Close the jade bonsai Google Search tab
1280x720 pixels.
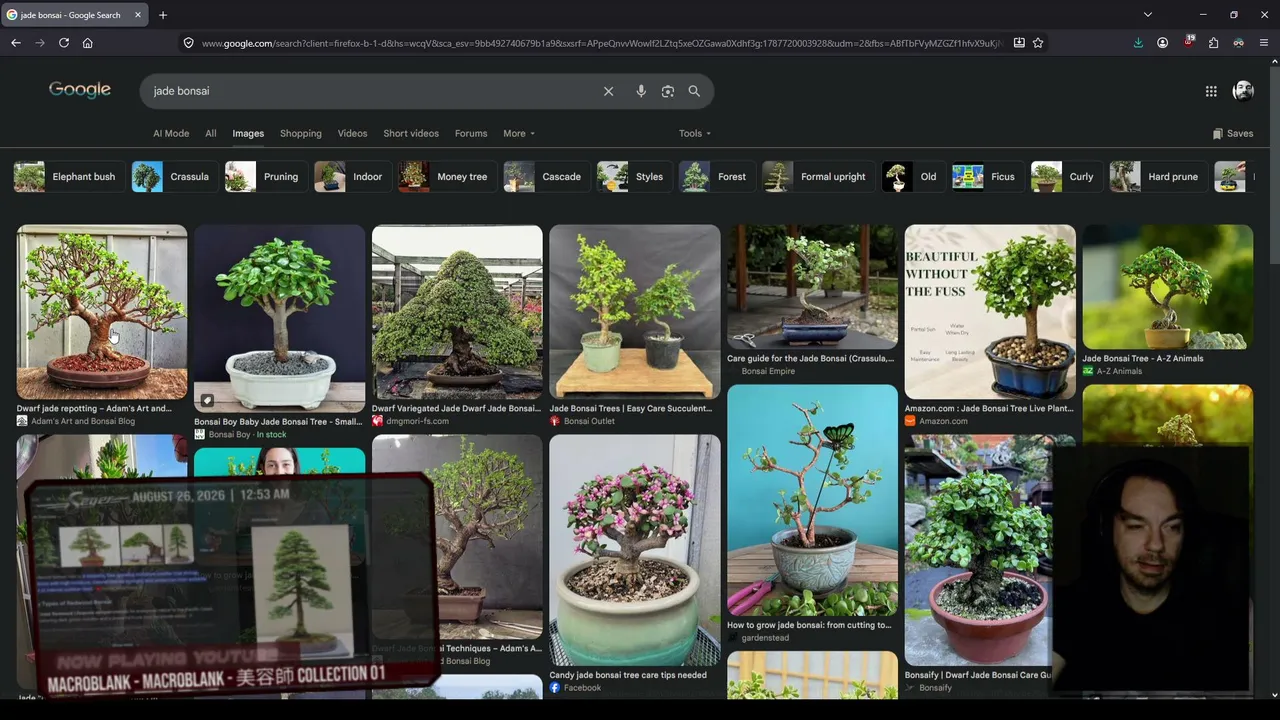coord(138,15)
